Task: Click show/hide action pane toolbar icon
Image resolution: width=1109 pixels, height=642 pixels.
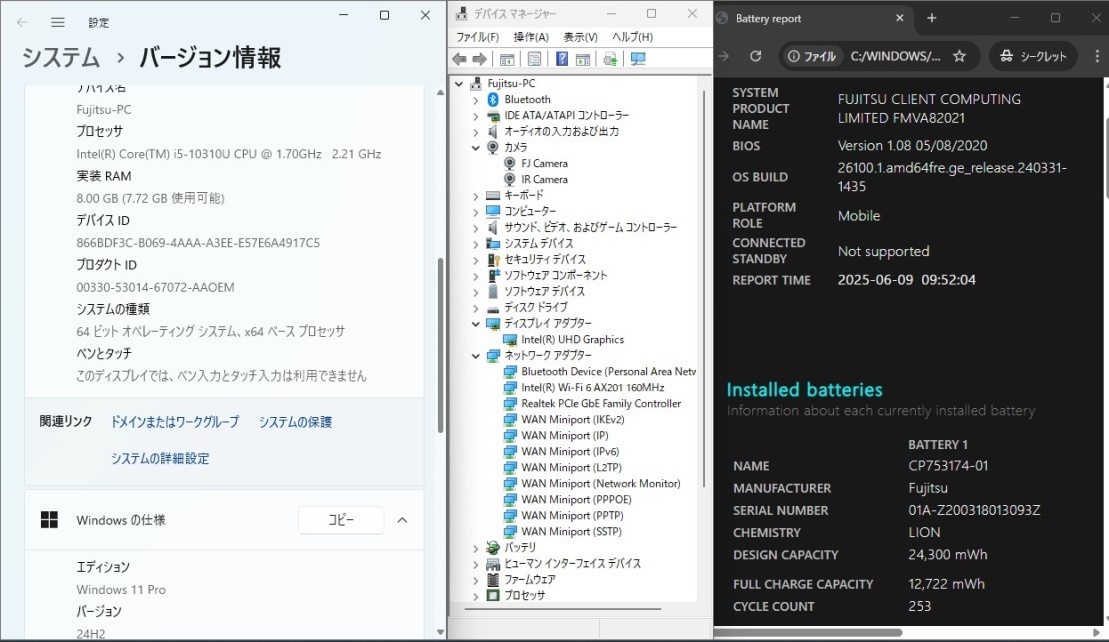Action: click(x=583, y=59)
